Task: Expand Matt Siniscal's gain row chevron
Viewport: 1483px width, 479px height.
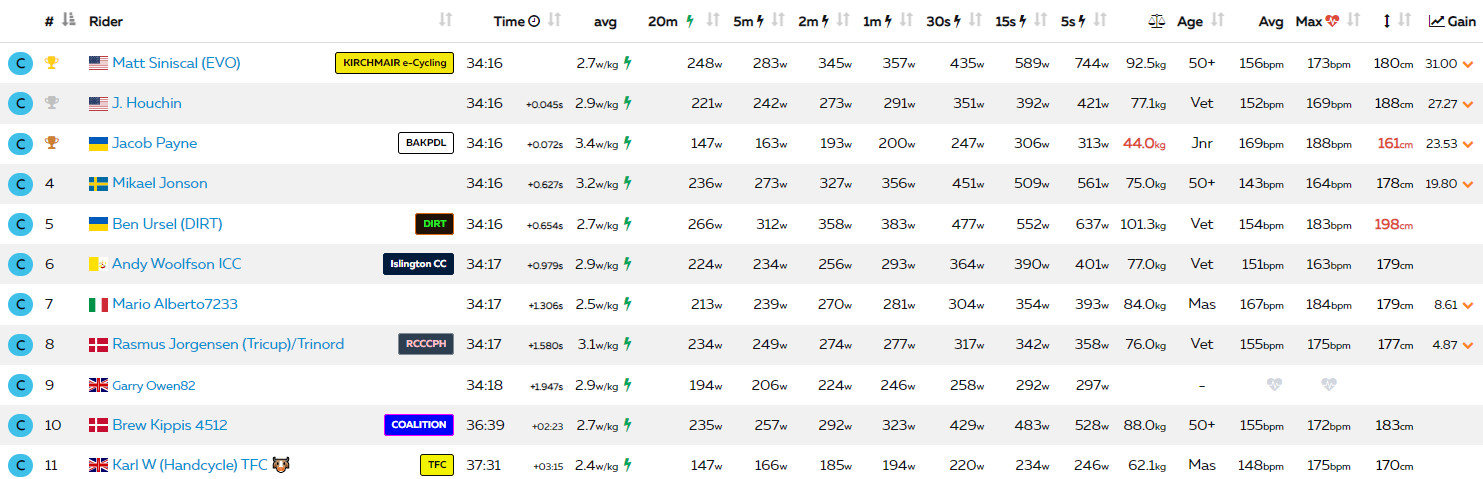Action: 1467,64
